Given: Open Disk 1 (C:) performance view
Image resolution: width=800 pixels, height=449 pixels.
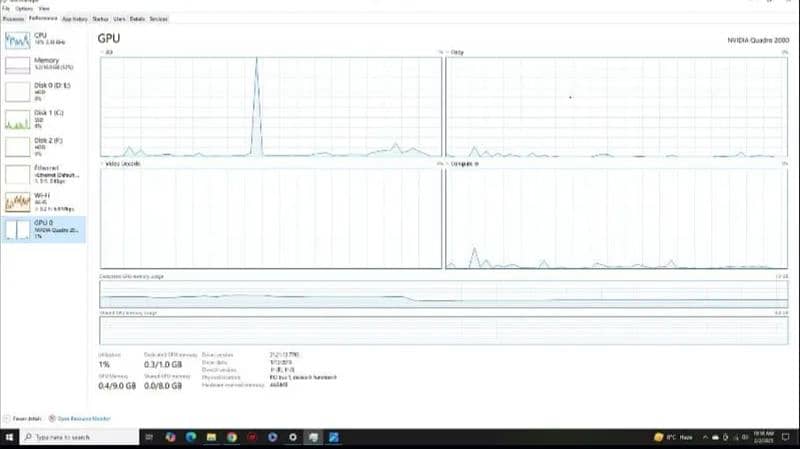Looking at the screenshot, I should (x=43, y=120).
